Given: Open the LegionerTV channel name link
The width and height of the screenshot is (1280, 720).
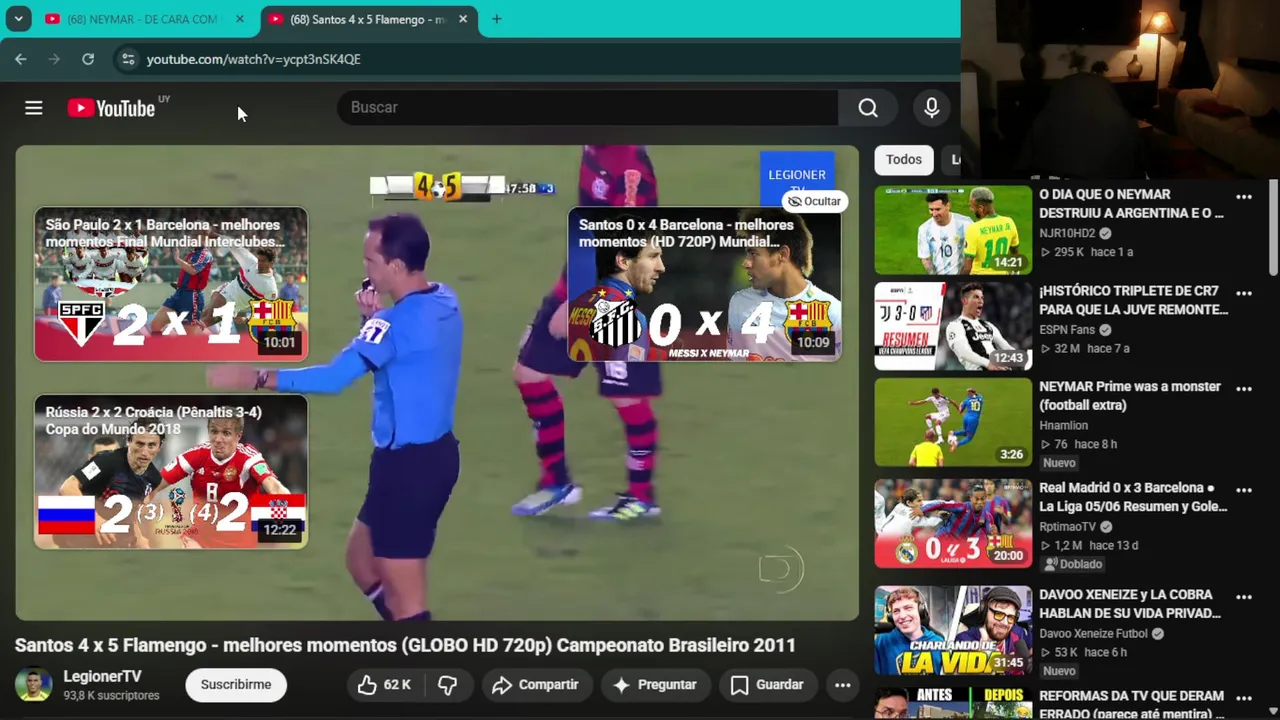Looking at the screenshot, I should tap(102, 677).
